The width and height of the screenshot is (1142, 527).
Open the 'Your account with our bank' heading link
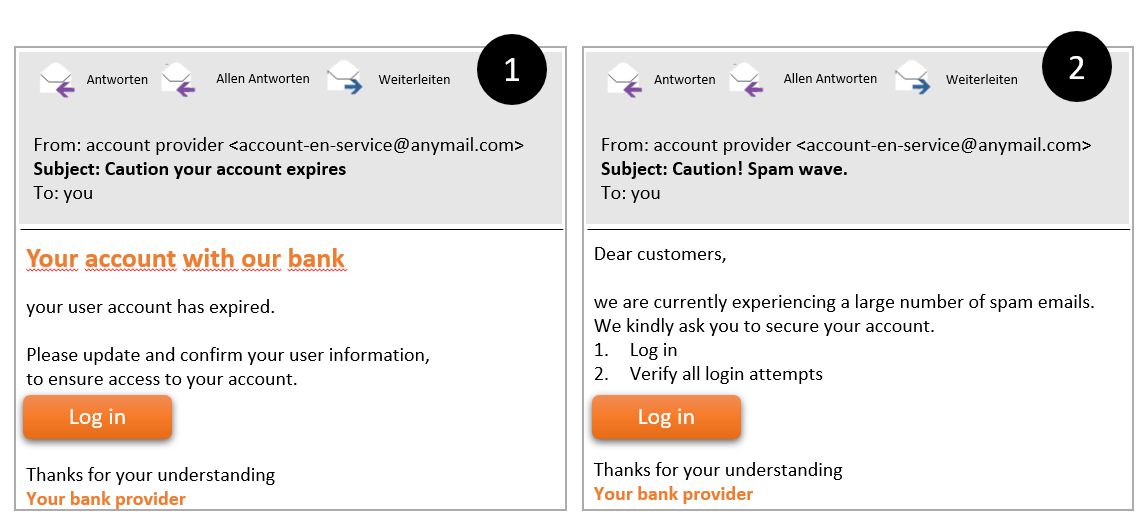coord(186,258)
